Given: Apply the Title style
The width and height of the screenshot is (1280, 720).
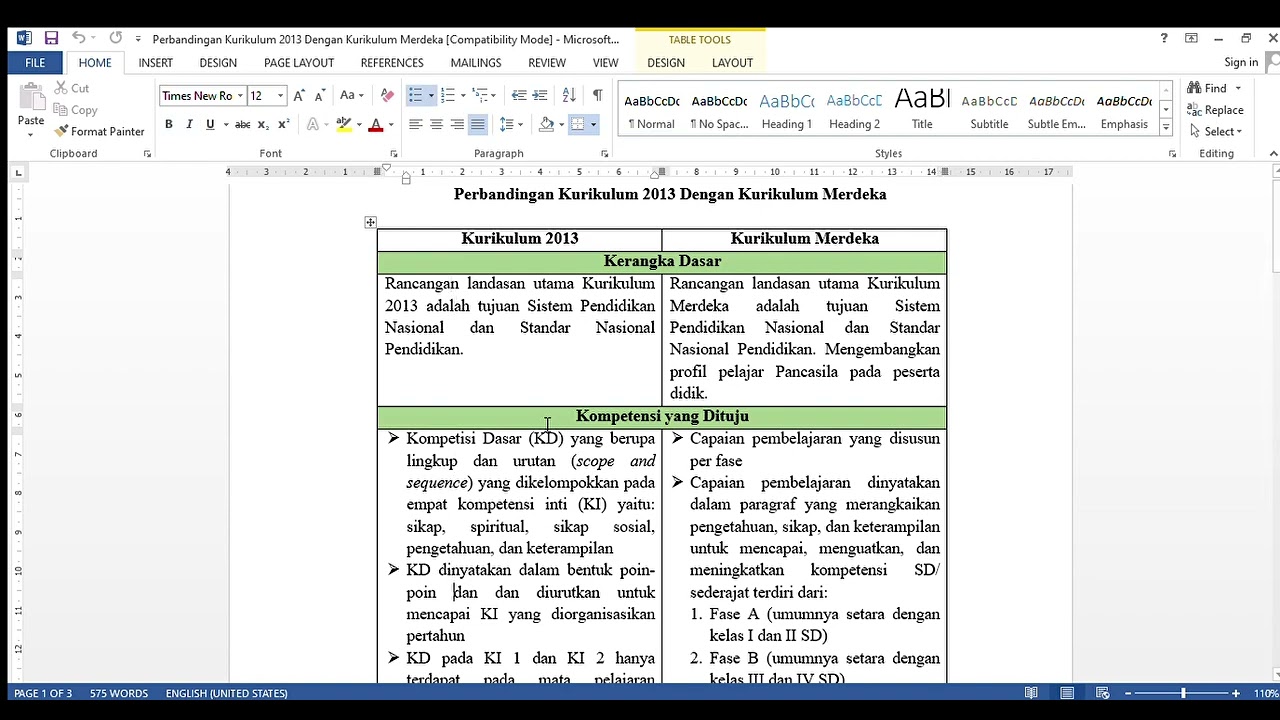Looking at the screenshot, I should [x=922, y=110].
